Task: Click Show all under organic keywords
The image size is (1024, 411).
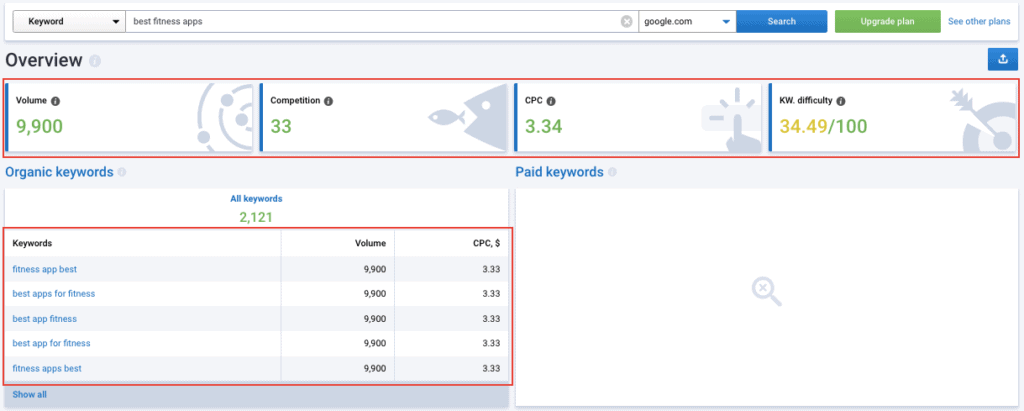Action: point(29,395)
